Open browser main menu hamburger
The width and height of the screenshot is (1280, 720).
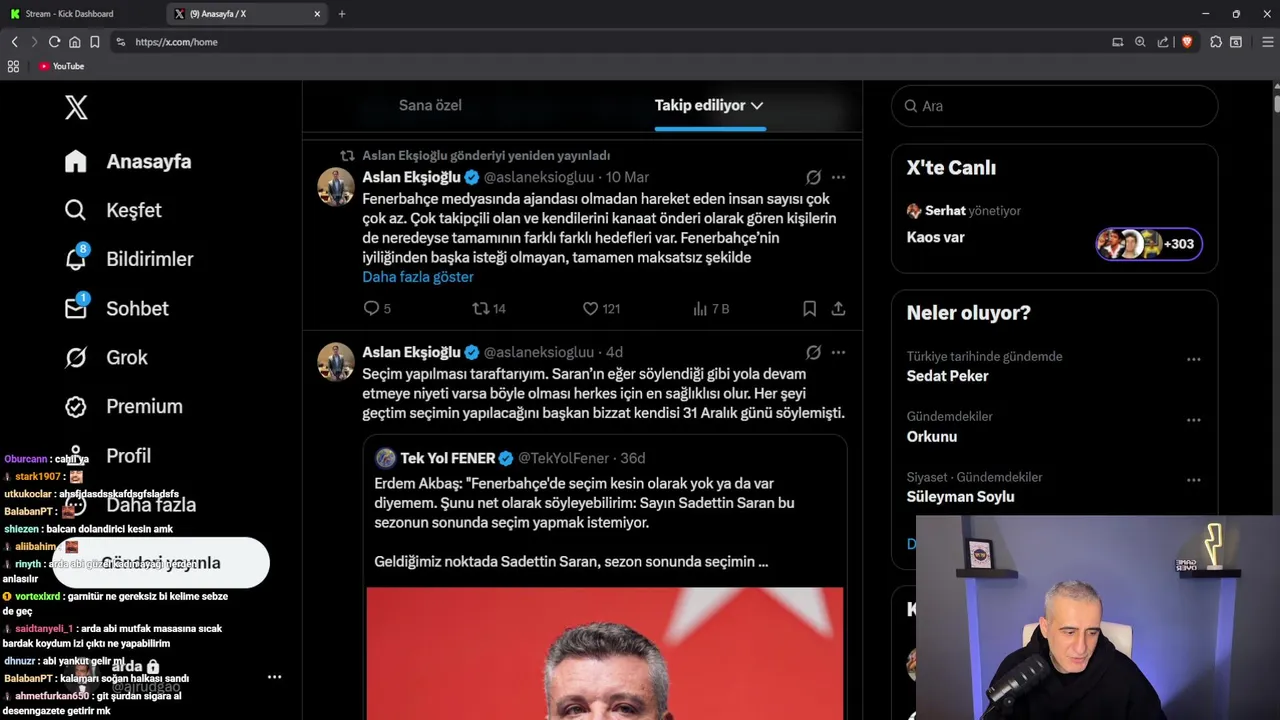click(x=1268, y=42)
